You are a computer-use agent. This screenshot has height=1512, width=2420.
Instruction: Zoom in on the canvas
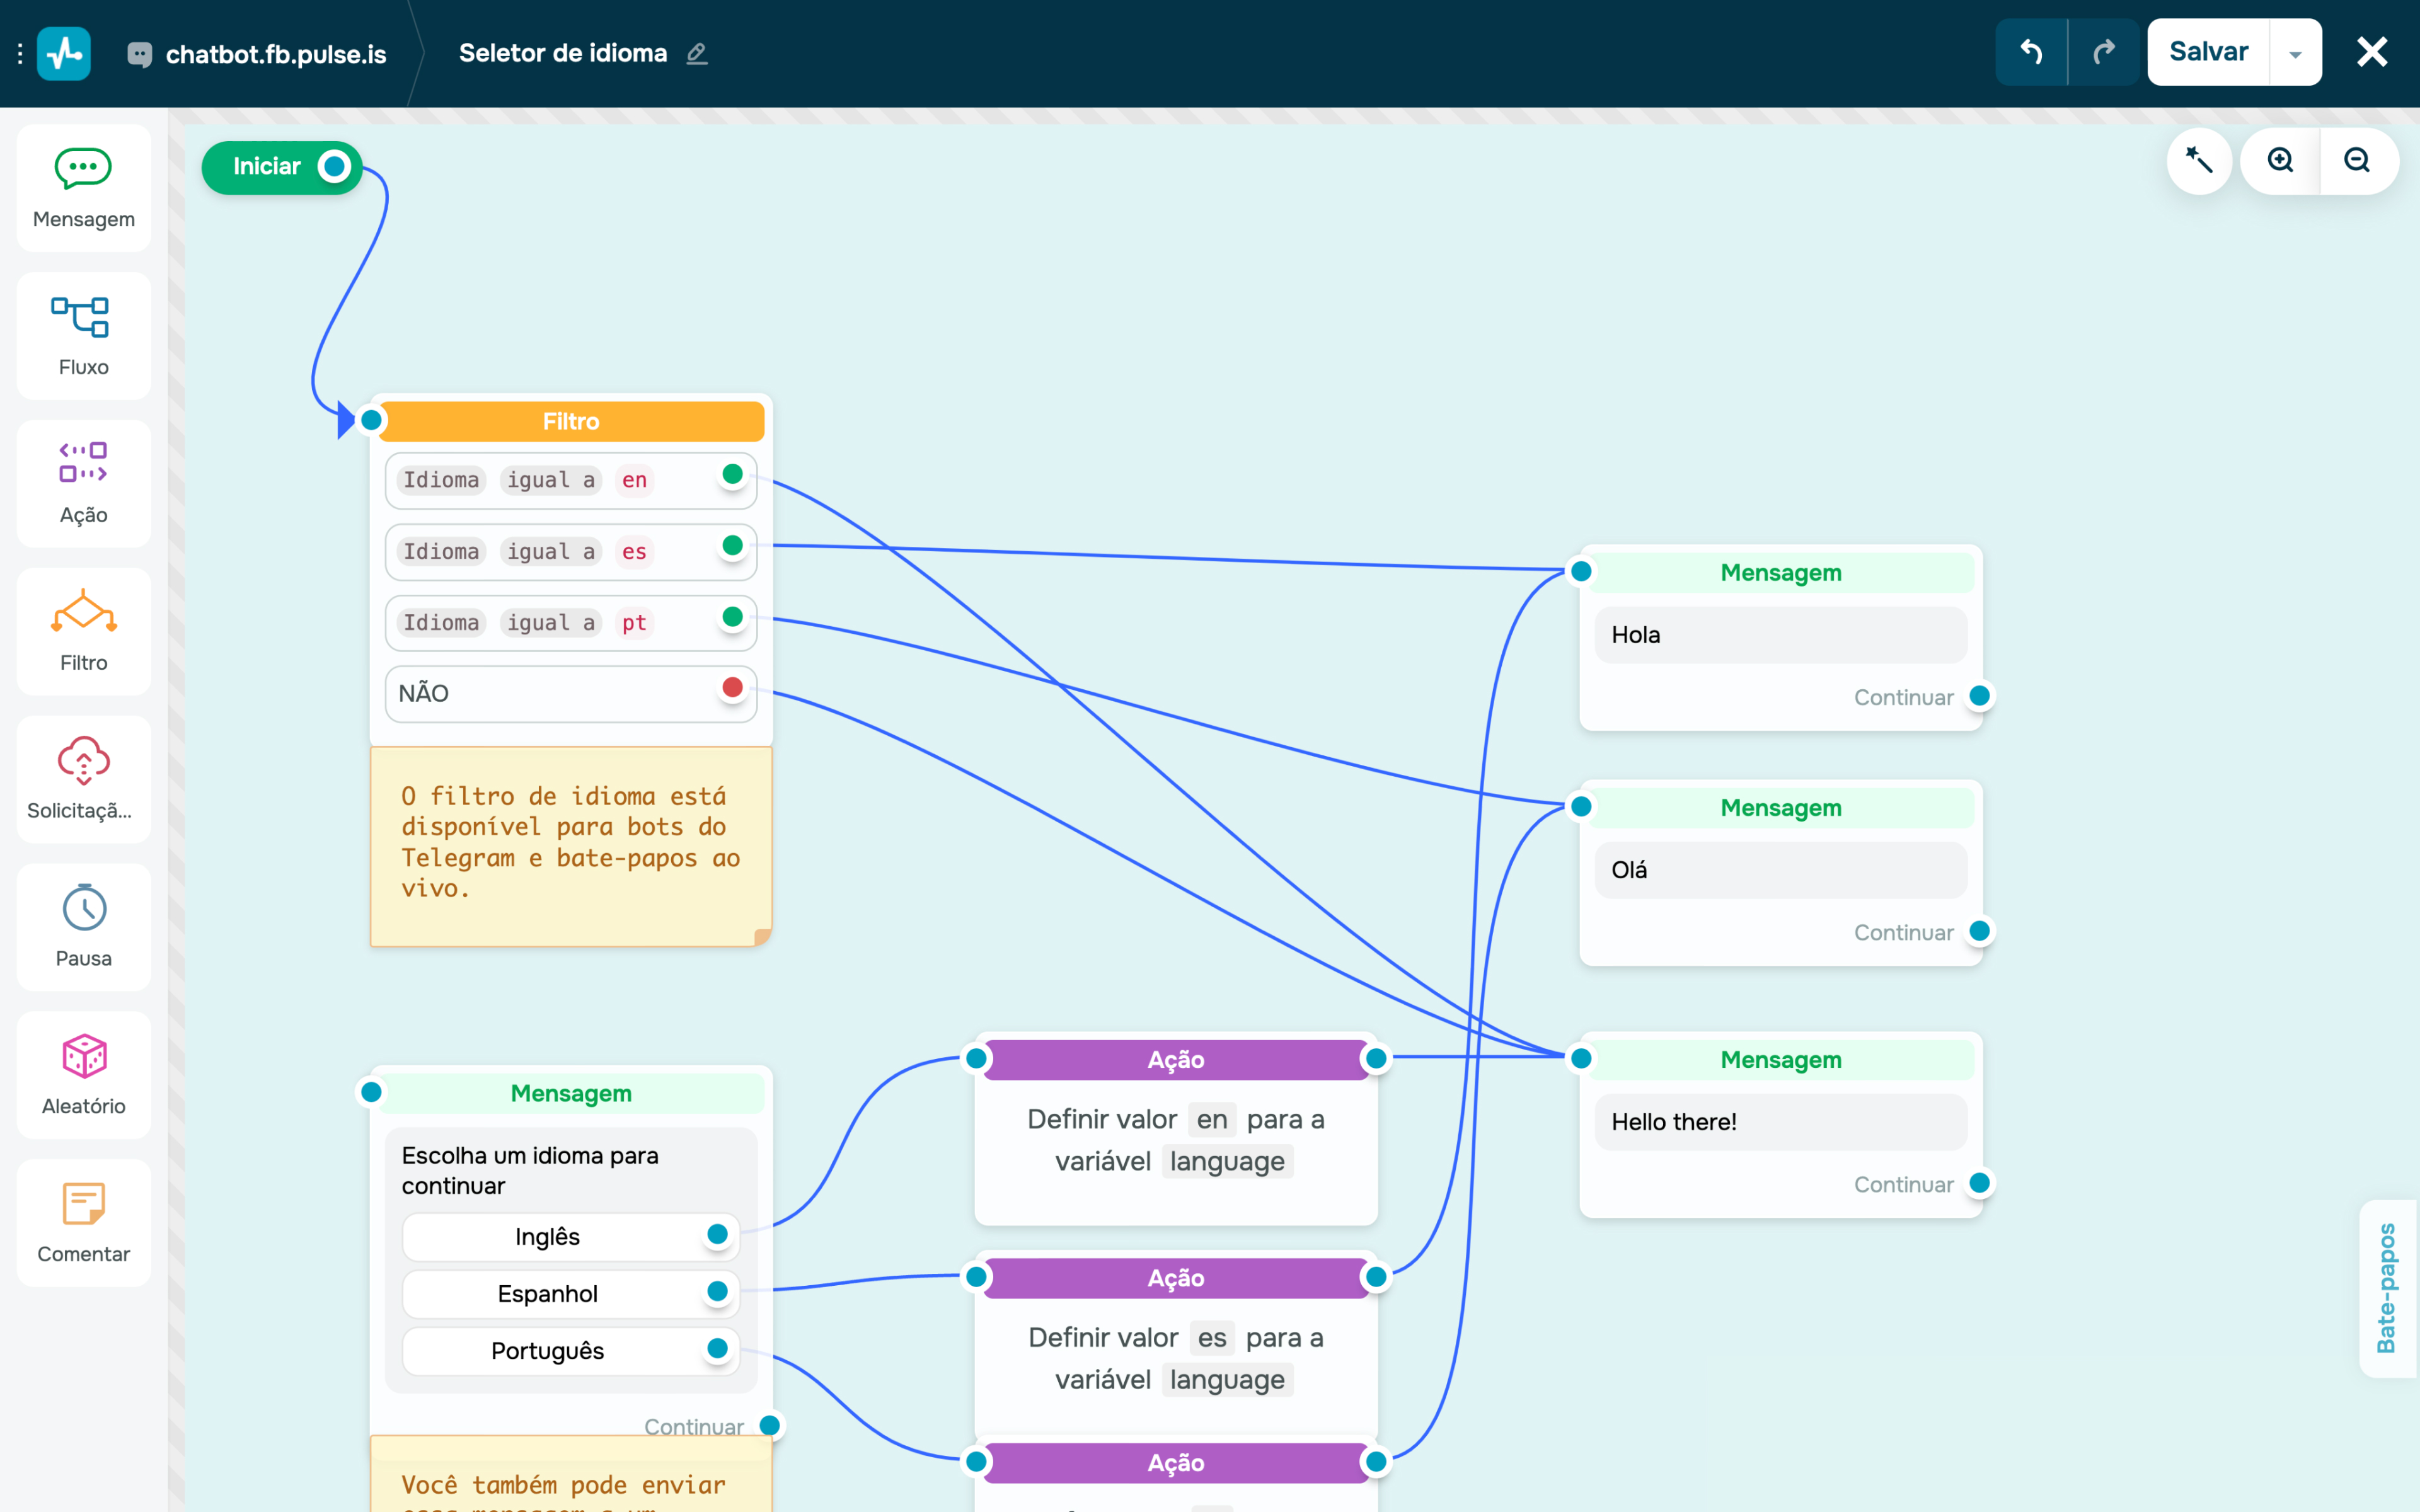(2280, 161)
